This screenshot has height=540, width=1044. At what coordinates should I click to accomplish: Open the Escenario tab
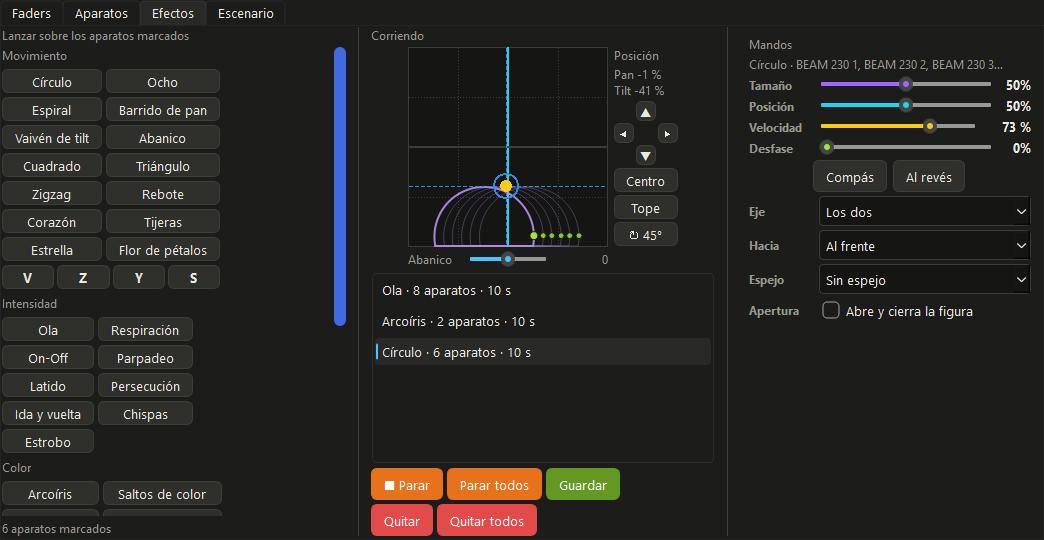pyautogui.click(x=246, y=13)
